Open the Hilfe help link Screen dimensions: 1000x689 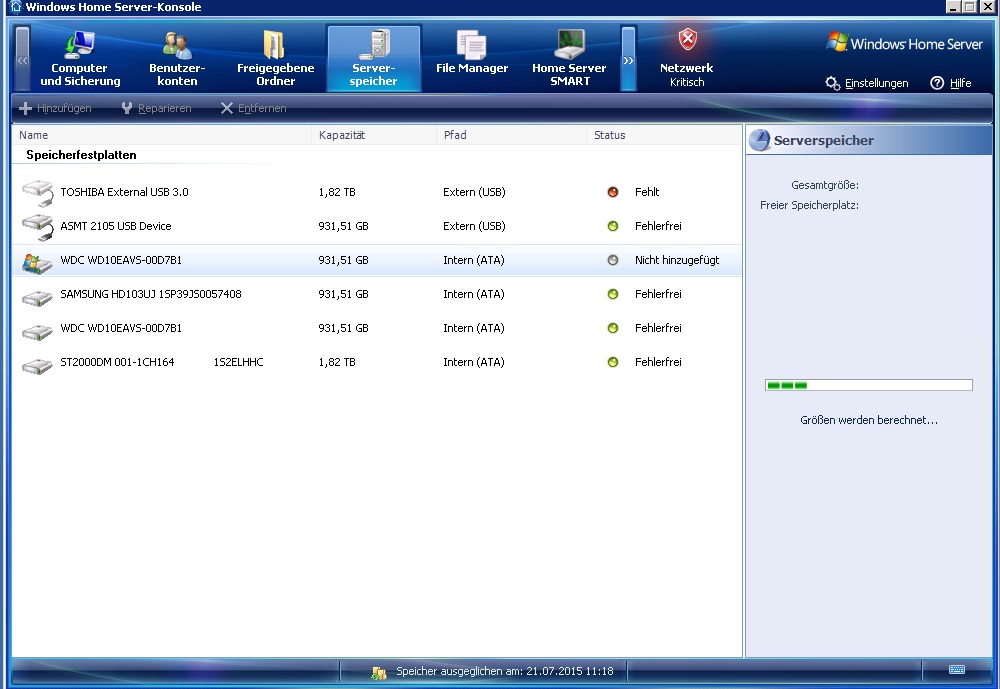(951, 83)
